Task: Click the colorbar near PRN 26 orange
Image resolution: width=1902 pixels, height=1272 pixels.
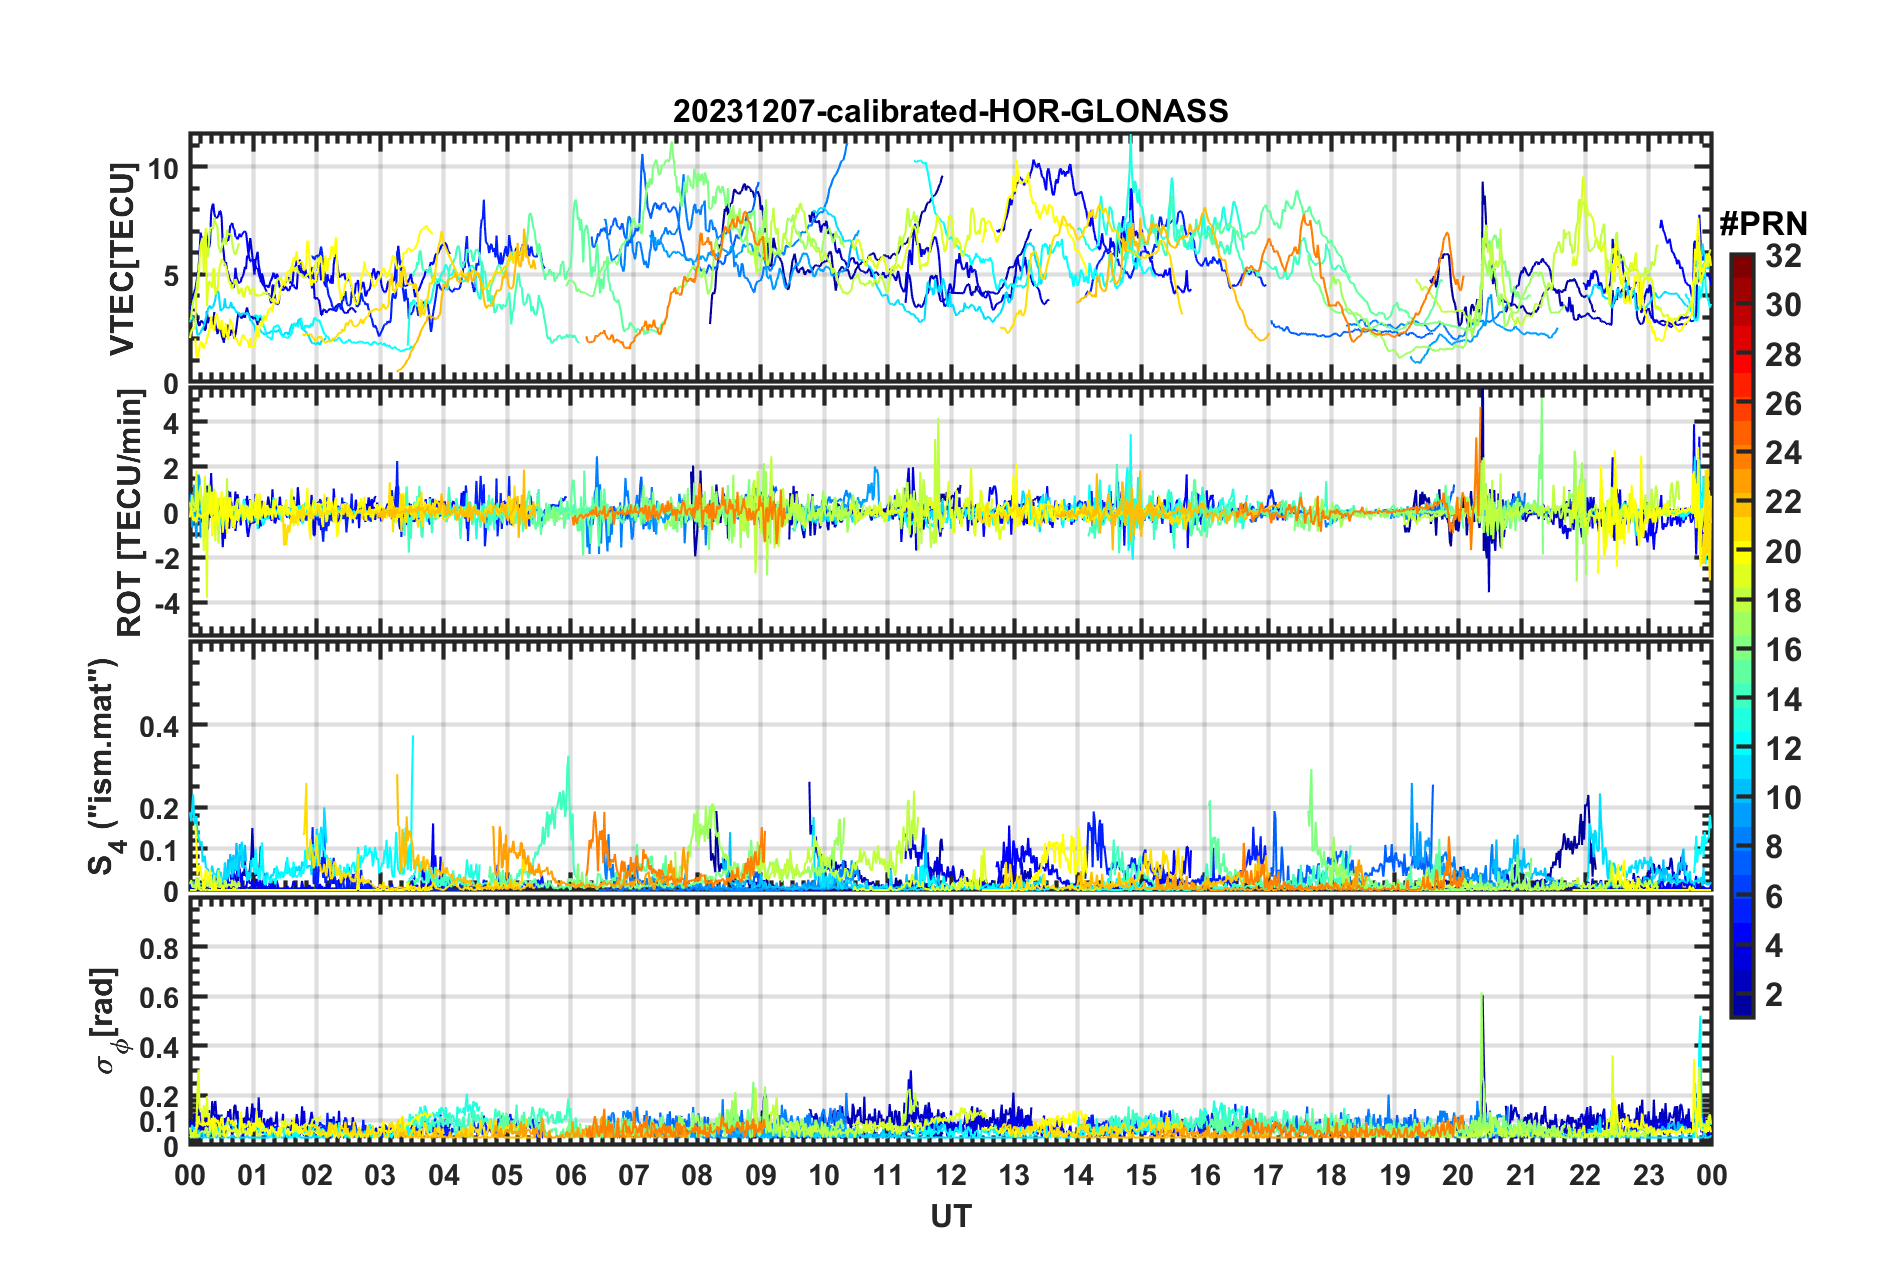Action: pyautogui.click(x=1741, y=404)
